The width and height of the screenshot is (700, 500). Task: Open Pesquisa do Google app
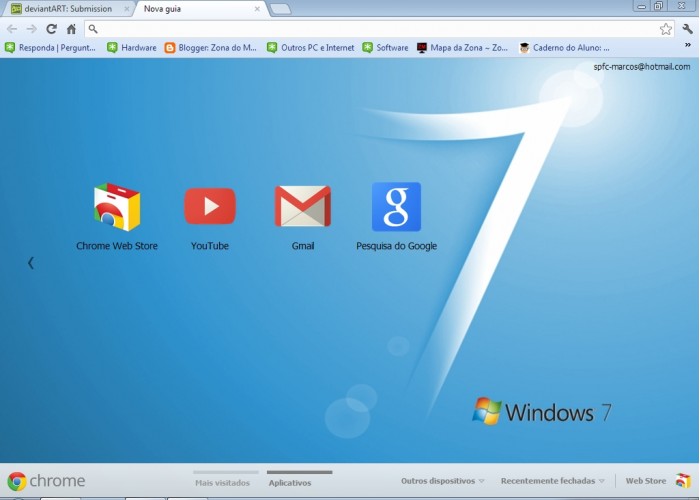pyautogui.click(x=396, y=207)
